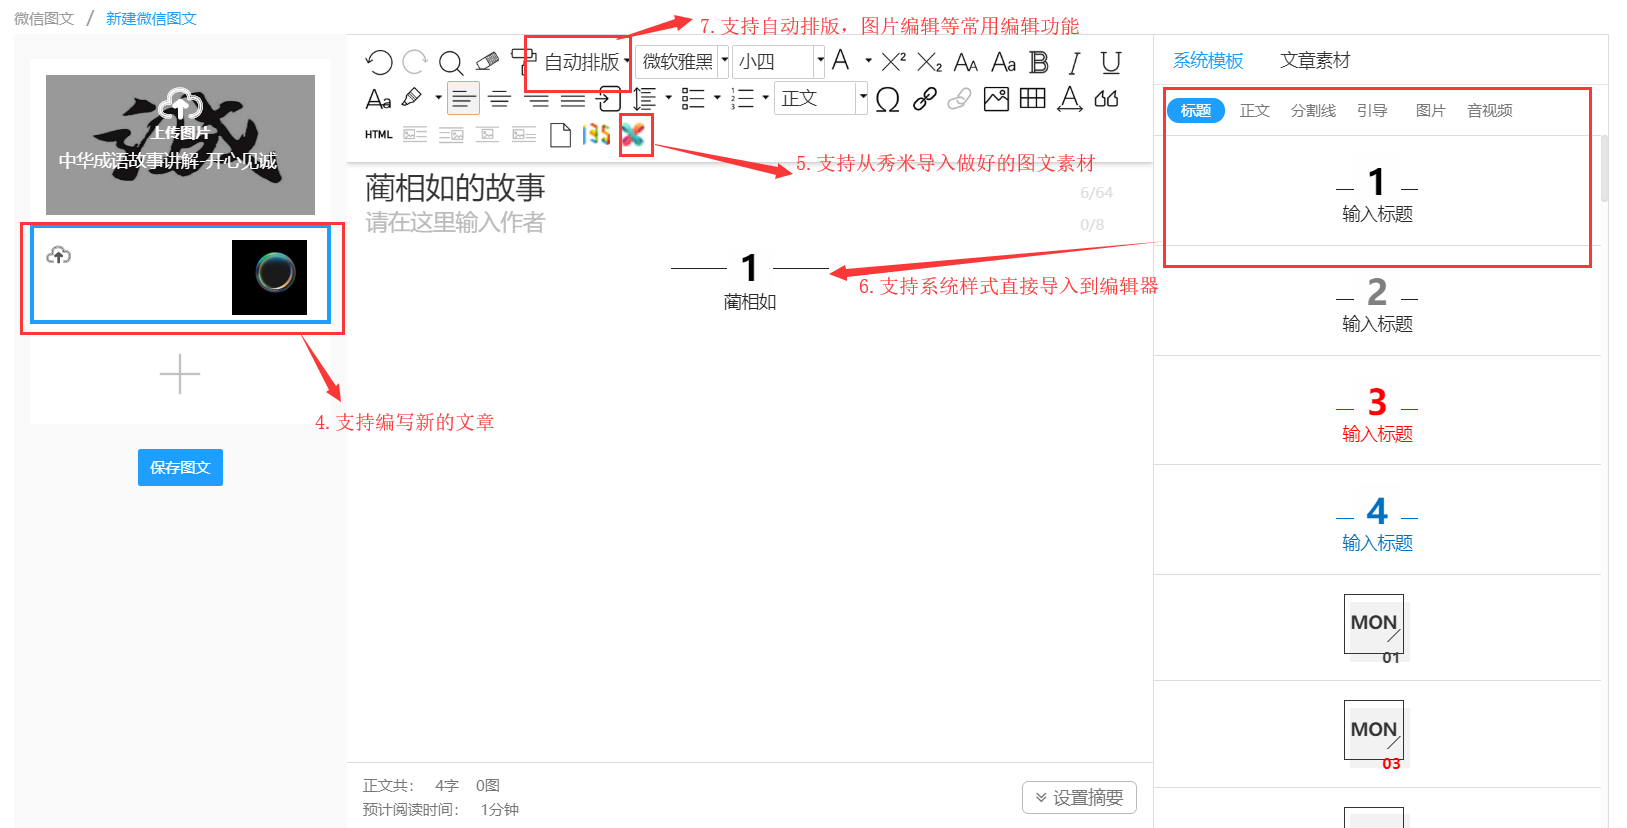Image resolution: width=1627 pixels, height=828 pixels.
Task: Select the second article bubble thumbnail
Action: point(269,277)
